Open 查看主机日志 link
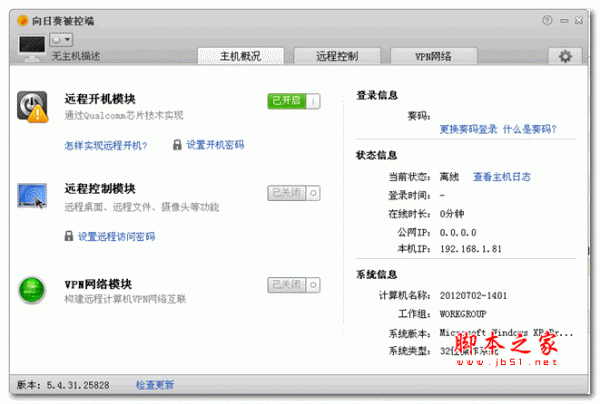Image resolution: width=600 pixels, height=404 pixels. click(x=502, y=177)
